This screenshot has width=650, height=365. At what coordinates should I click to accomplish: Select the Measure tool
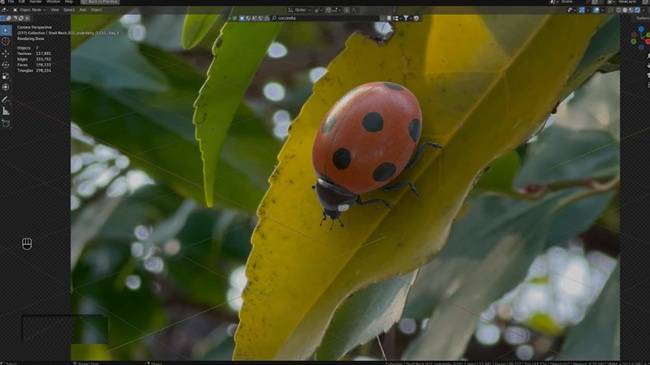coord(5,111)
